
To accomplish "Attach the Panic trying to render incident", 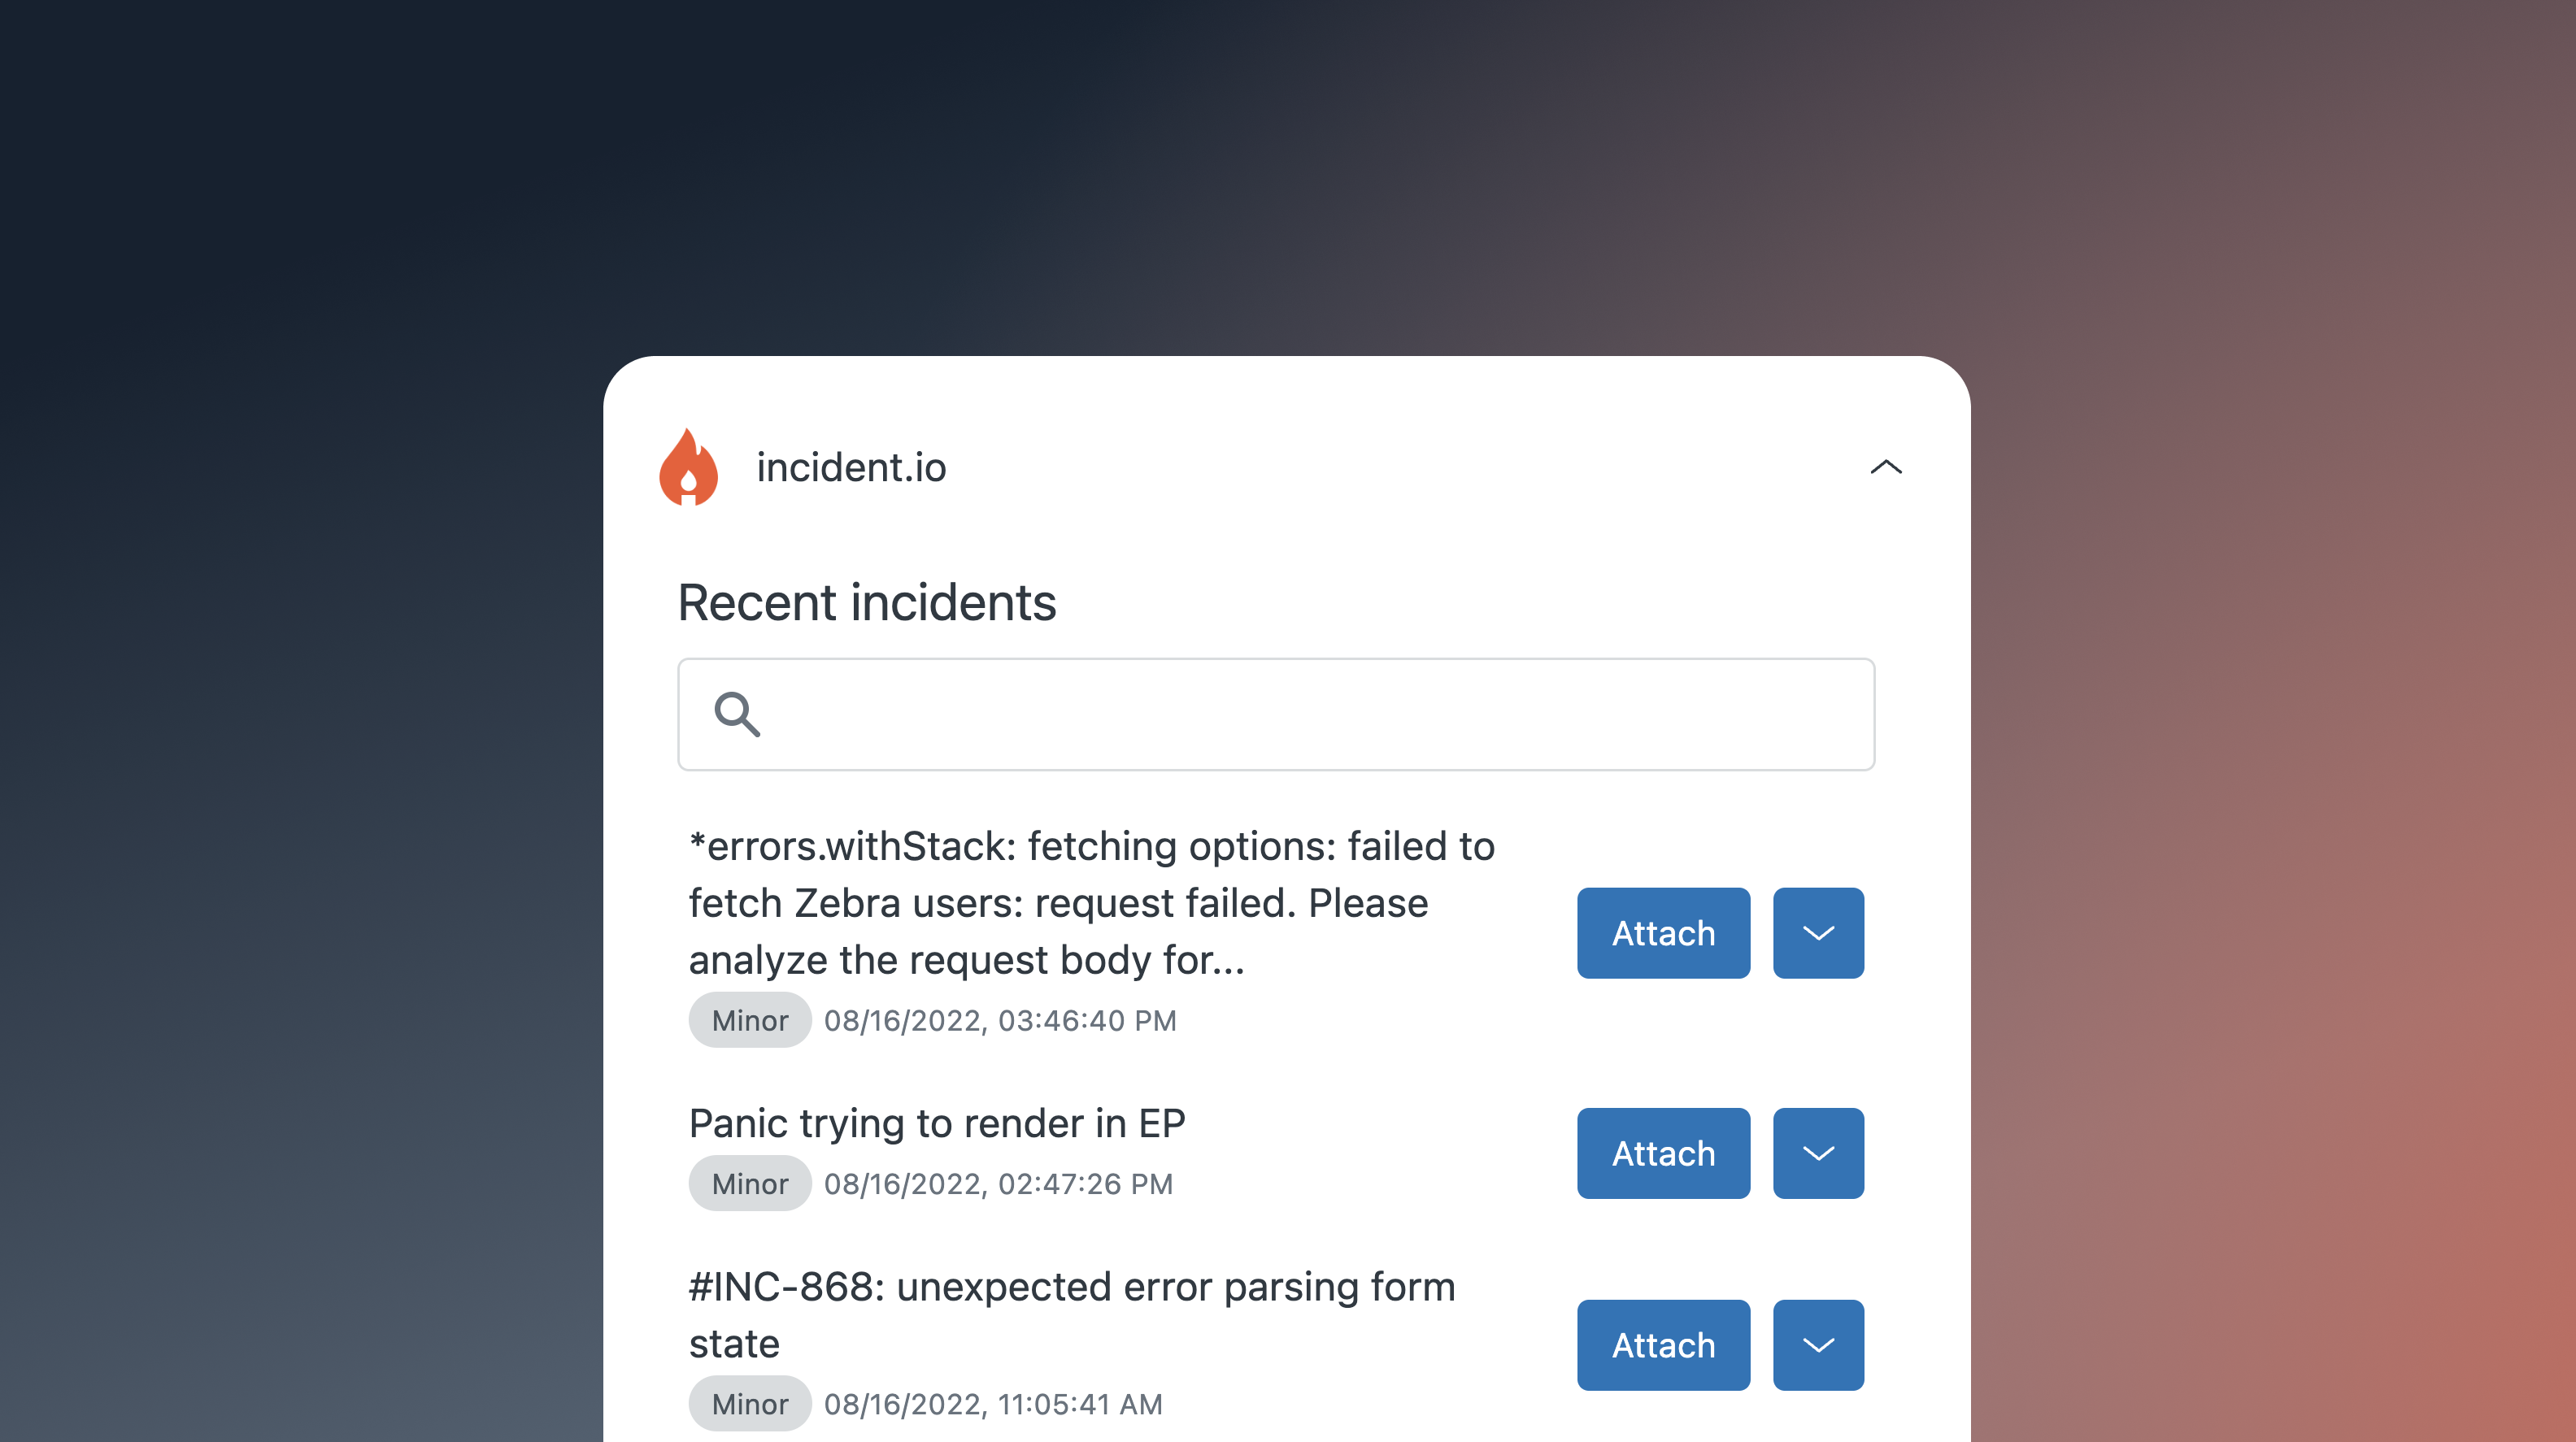I will (x=1663, y=1153).
